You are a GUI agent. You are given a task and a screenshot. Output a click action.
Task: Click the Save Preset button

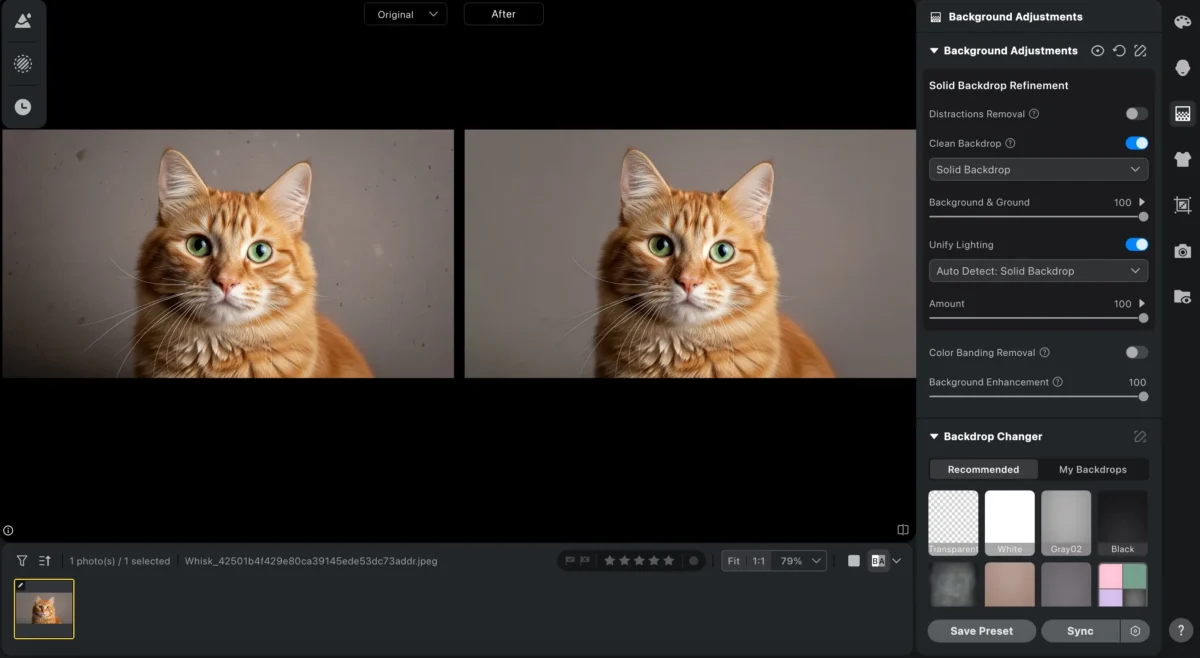point(981,631)
